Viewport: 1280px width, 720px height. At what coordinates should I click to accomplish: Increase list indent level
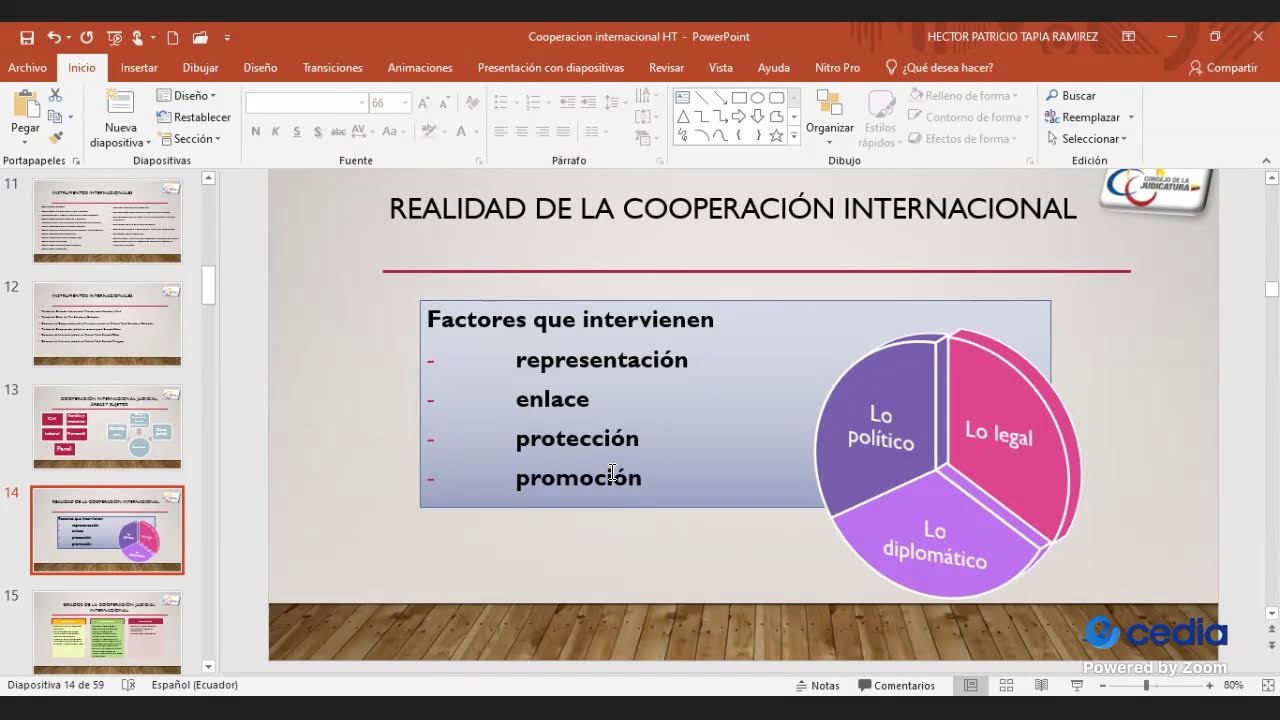(588, 103)
